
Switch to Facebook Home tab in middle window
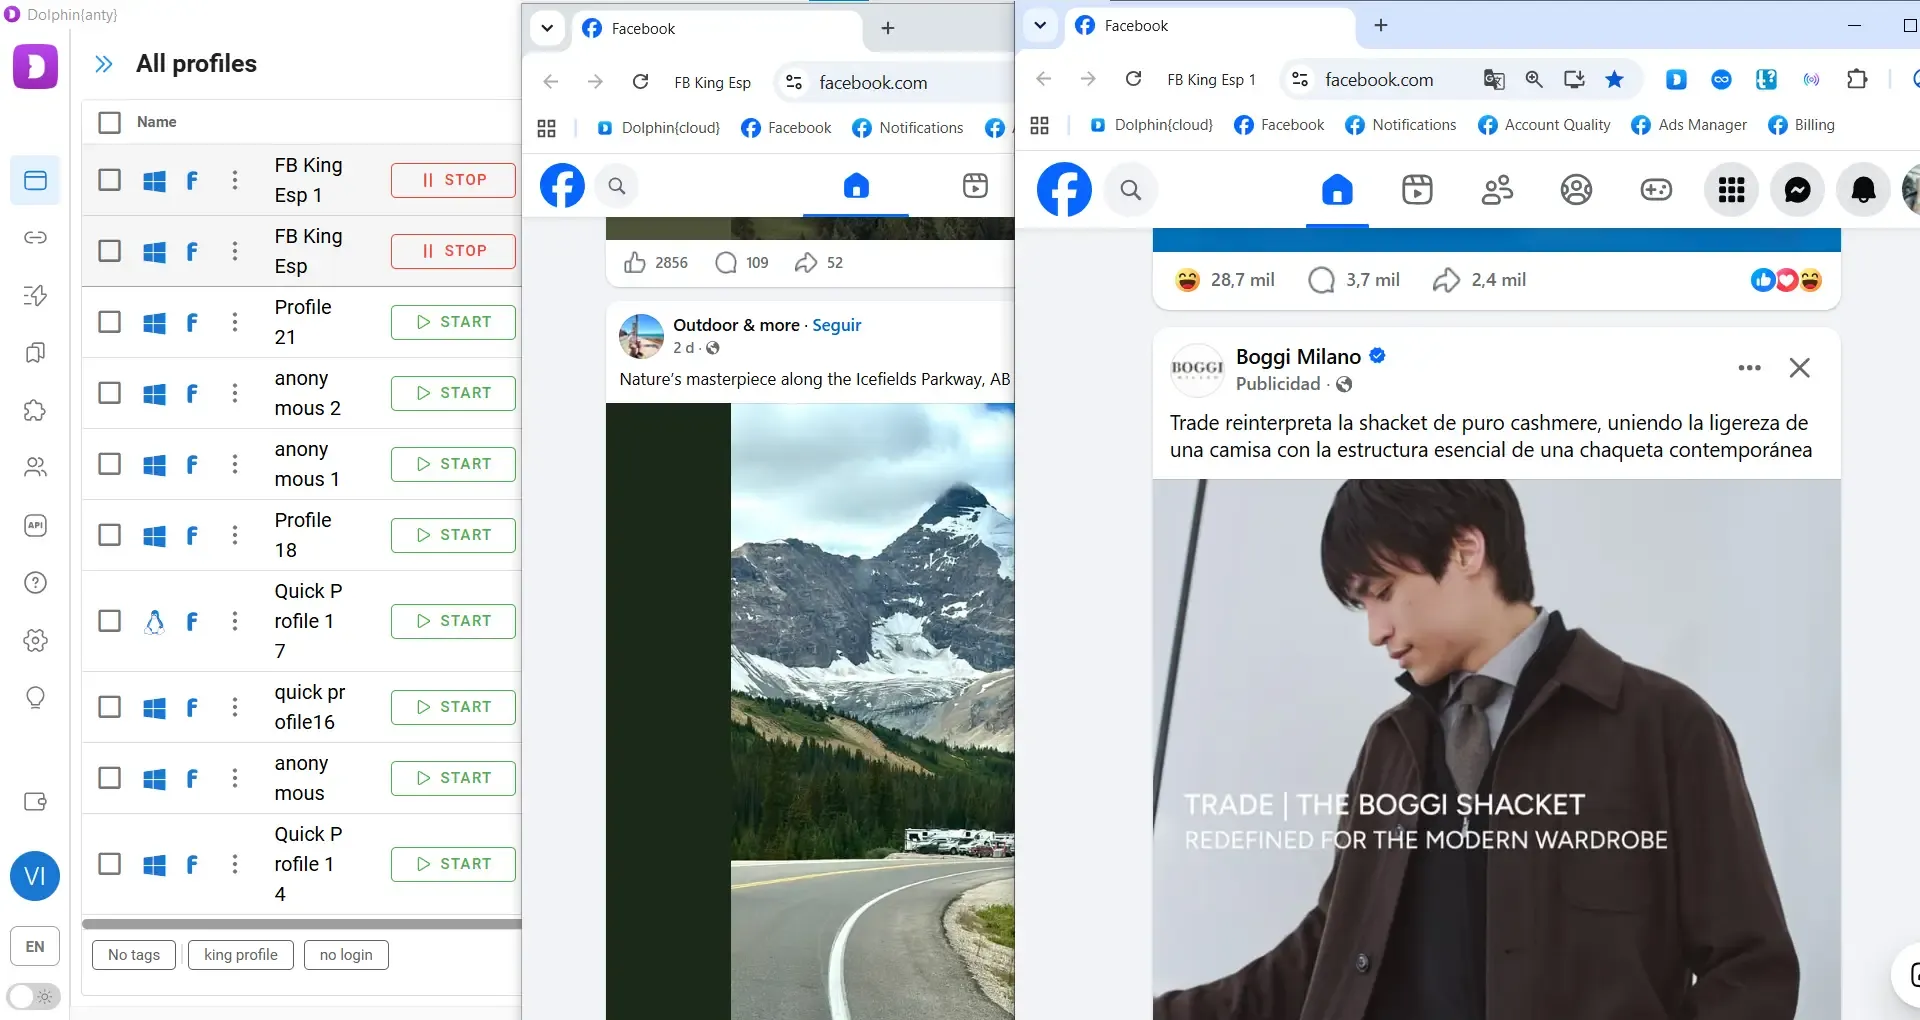[x=856, y=186]
